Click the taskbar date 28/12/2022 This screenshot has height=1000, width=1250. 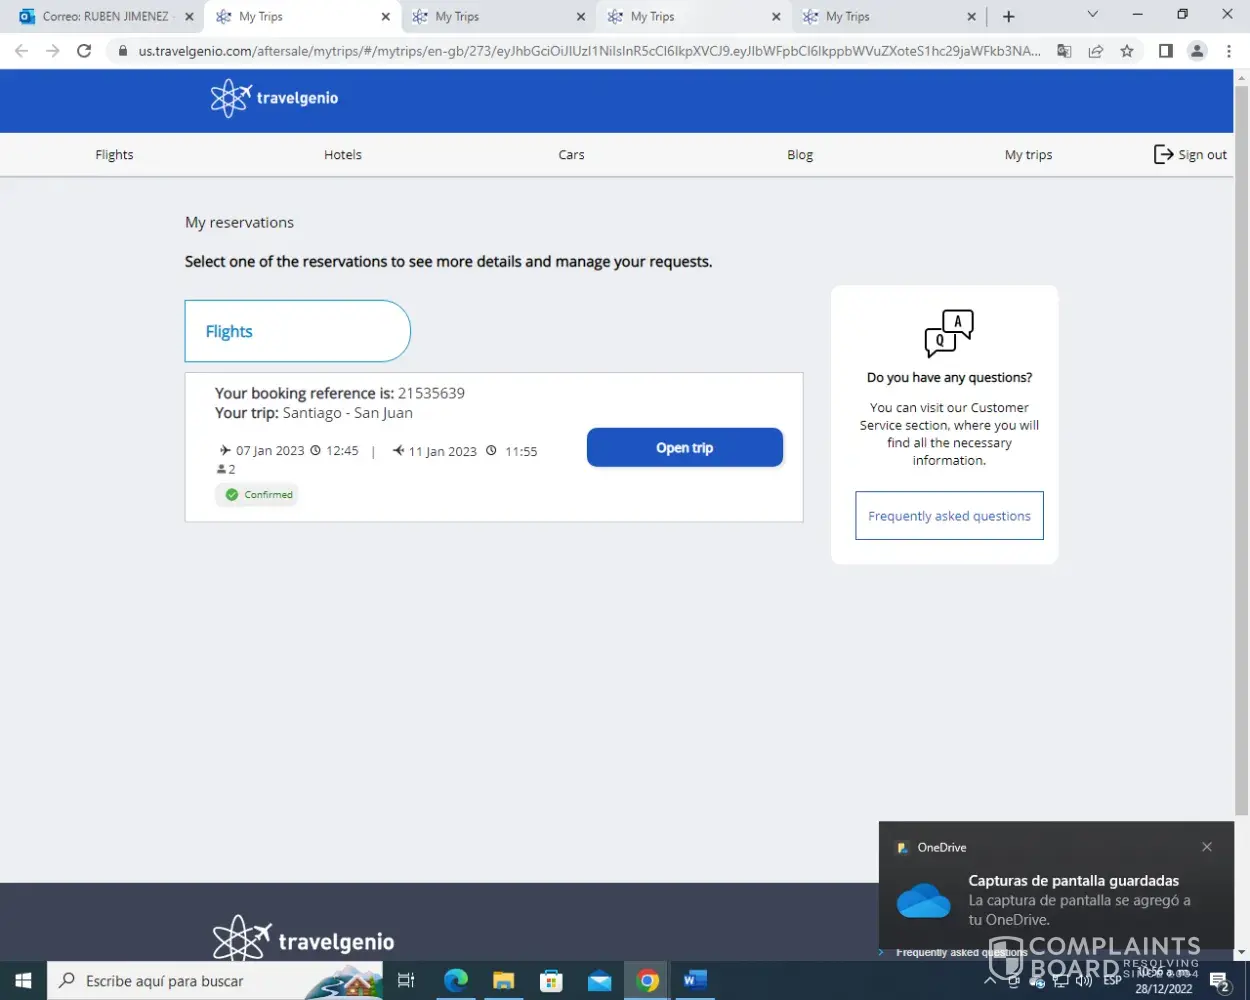1163,989
